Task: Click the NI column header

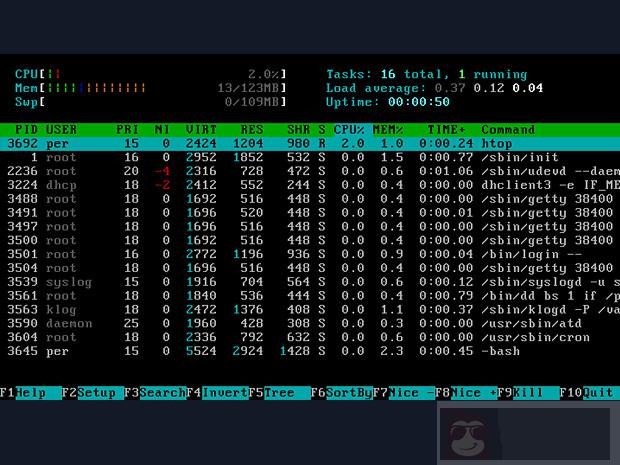Action: (162, 130)
